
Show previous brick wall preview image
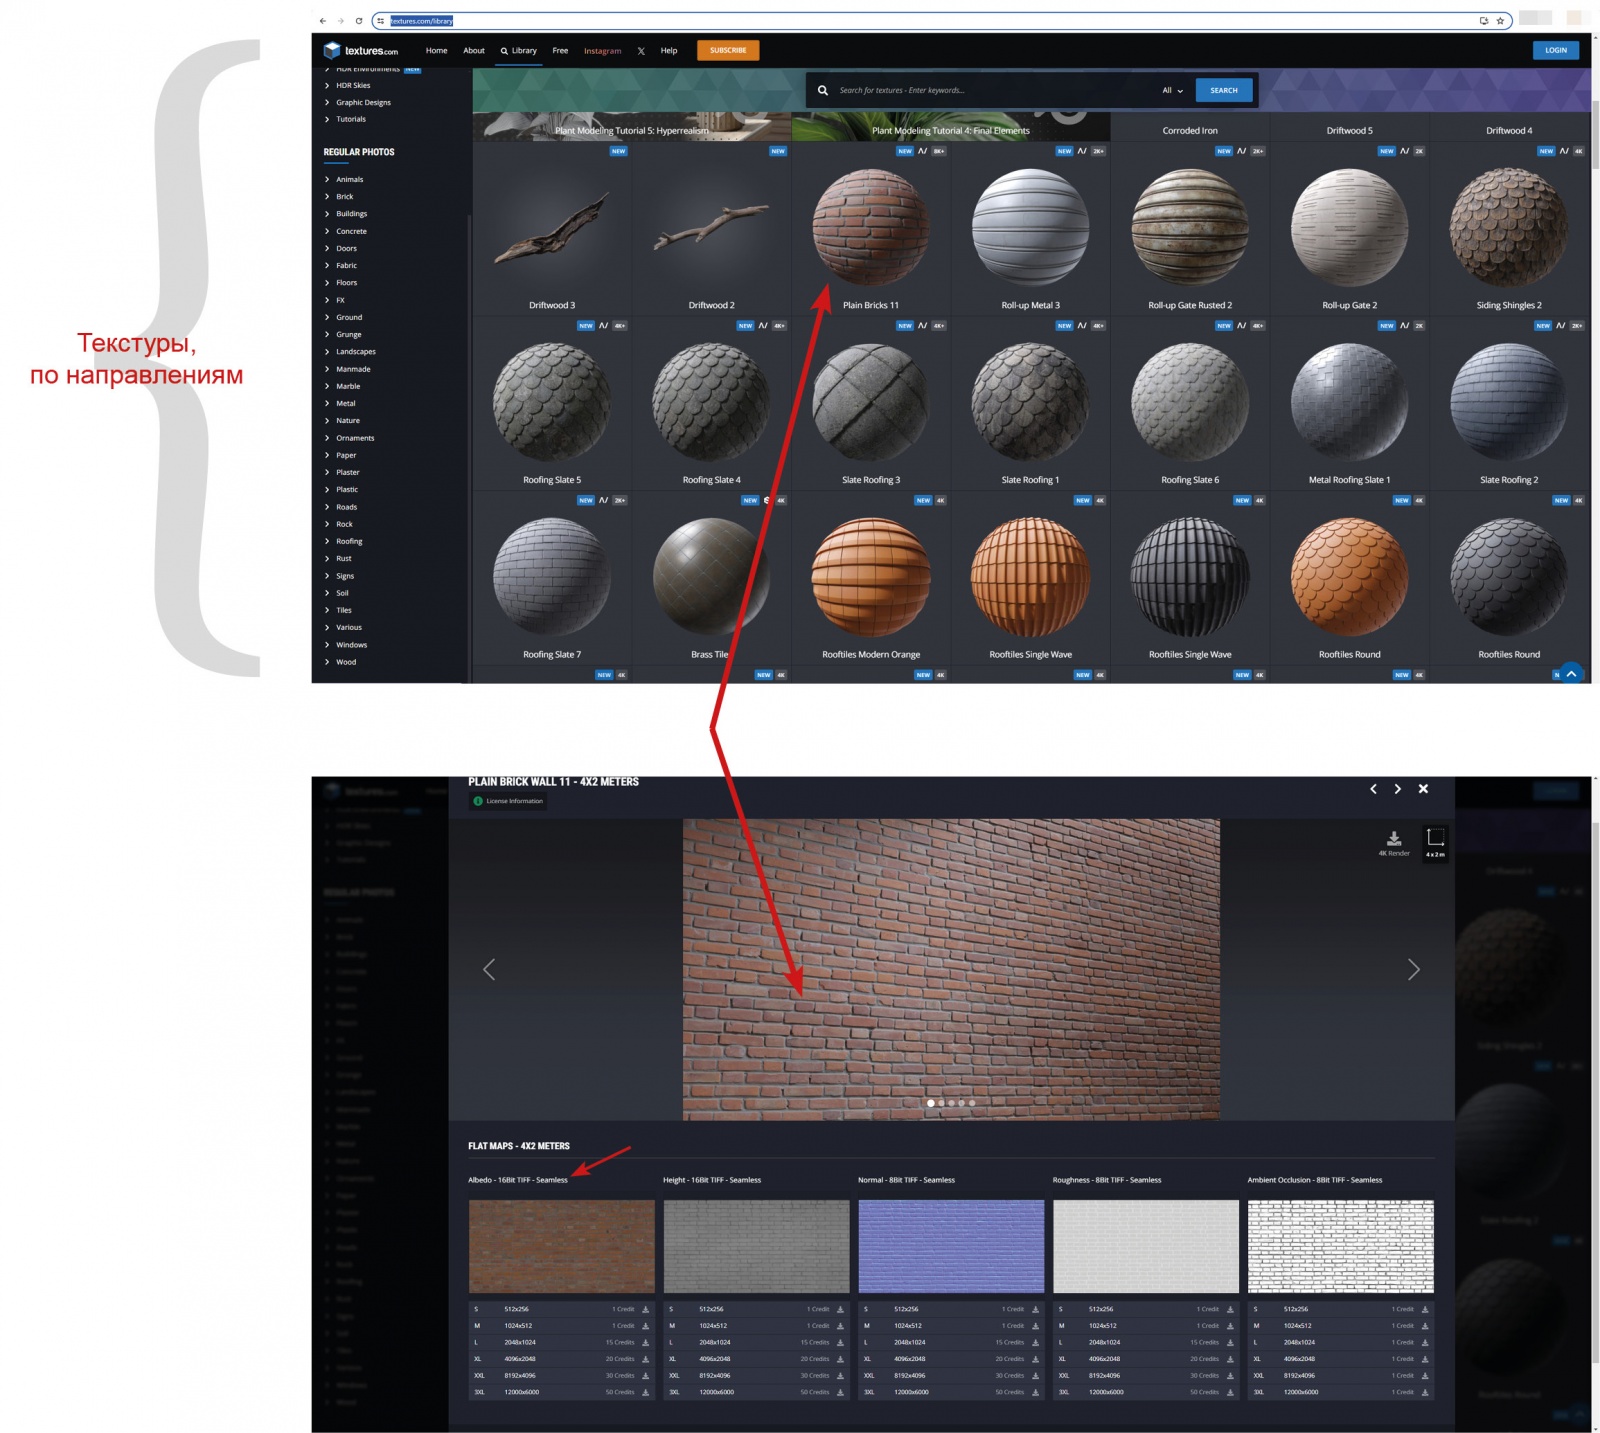pos(489,969)
